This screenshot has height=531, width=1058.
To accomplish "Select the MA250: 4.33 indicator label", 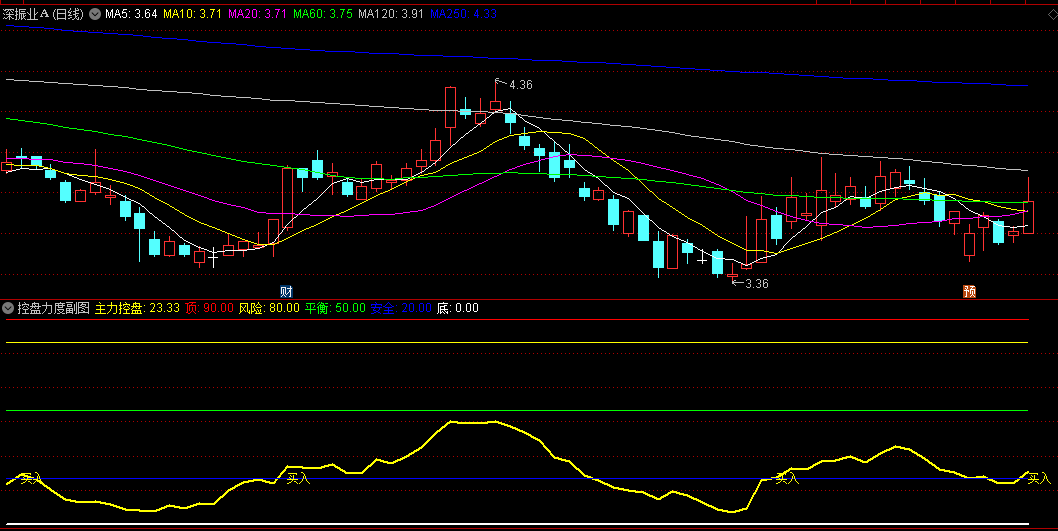I will point(463,13).
